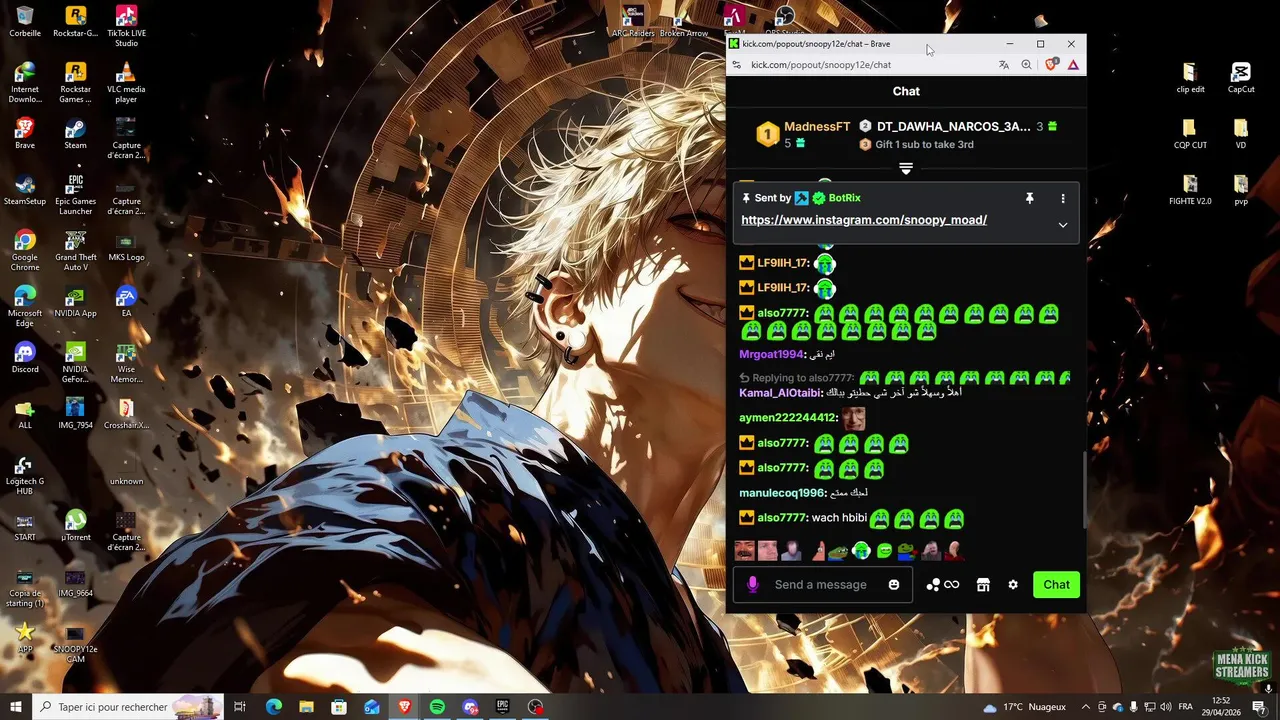This screenshot has width=1280, height=720.
Task: Open the snoopy_moad Instagram link
Action: (x=864, y=220)
